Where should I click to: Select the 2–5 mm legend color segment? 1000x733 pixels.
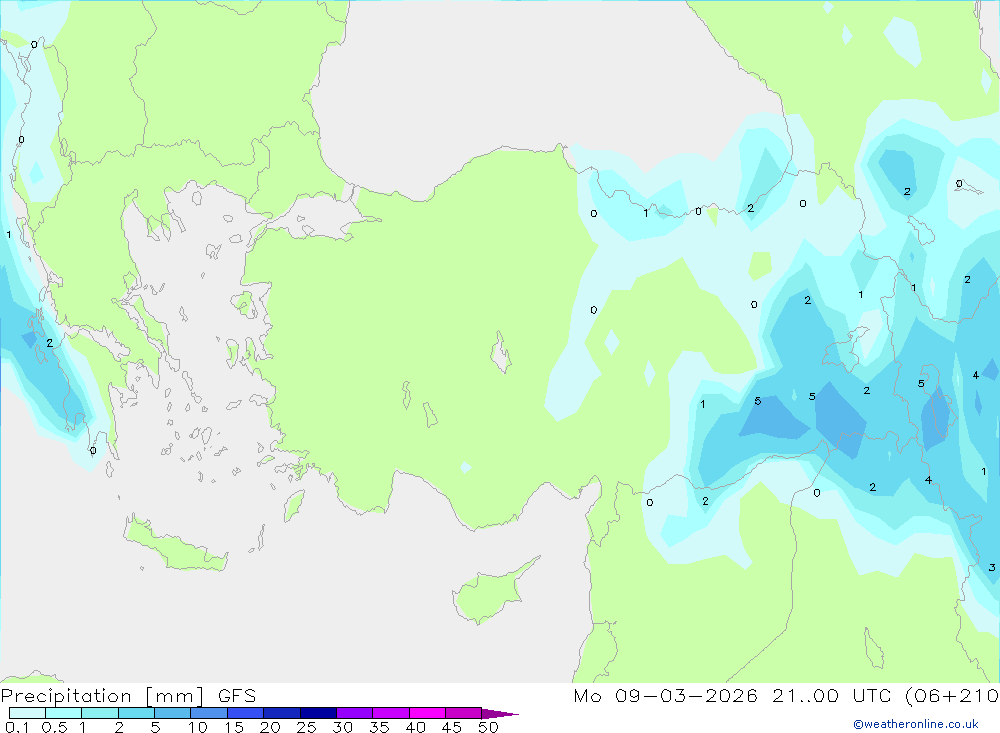pos(136,713)
